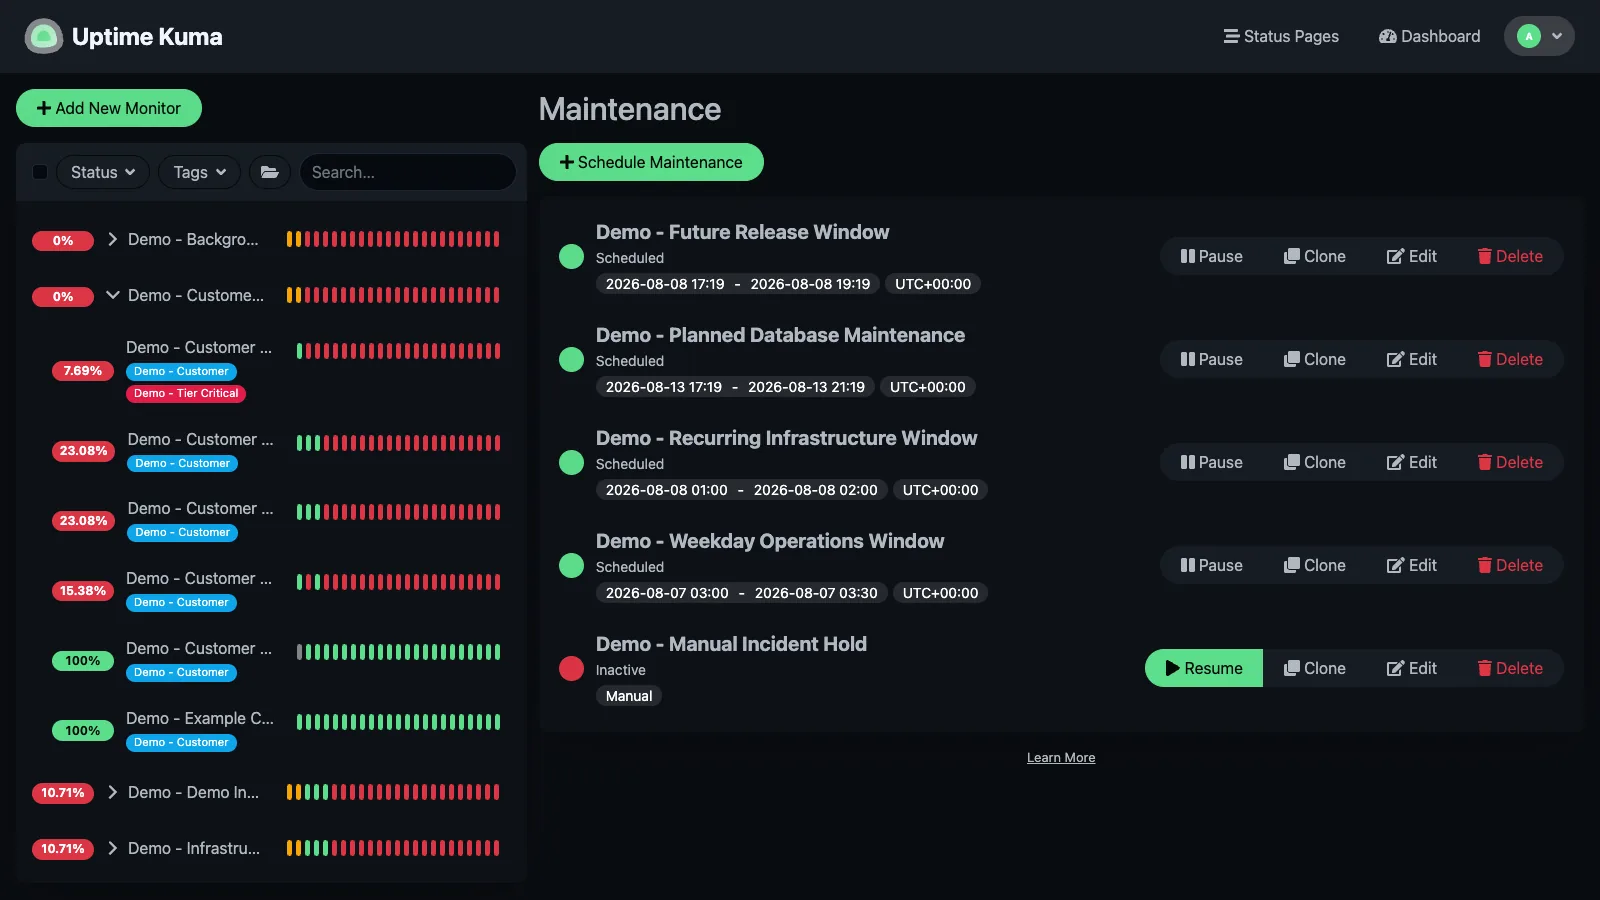
Task: Delete Manual Incident Hold maintenance
Action: pyautogui.click(x=1510, y=668)
